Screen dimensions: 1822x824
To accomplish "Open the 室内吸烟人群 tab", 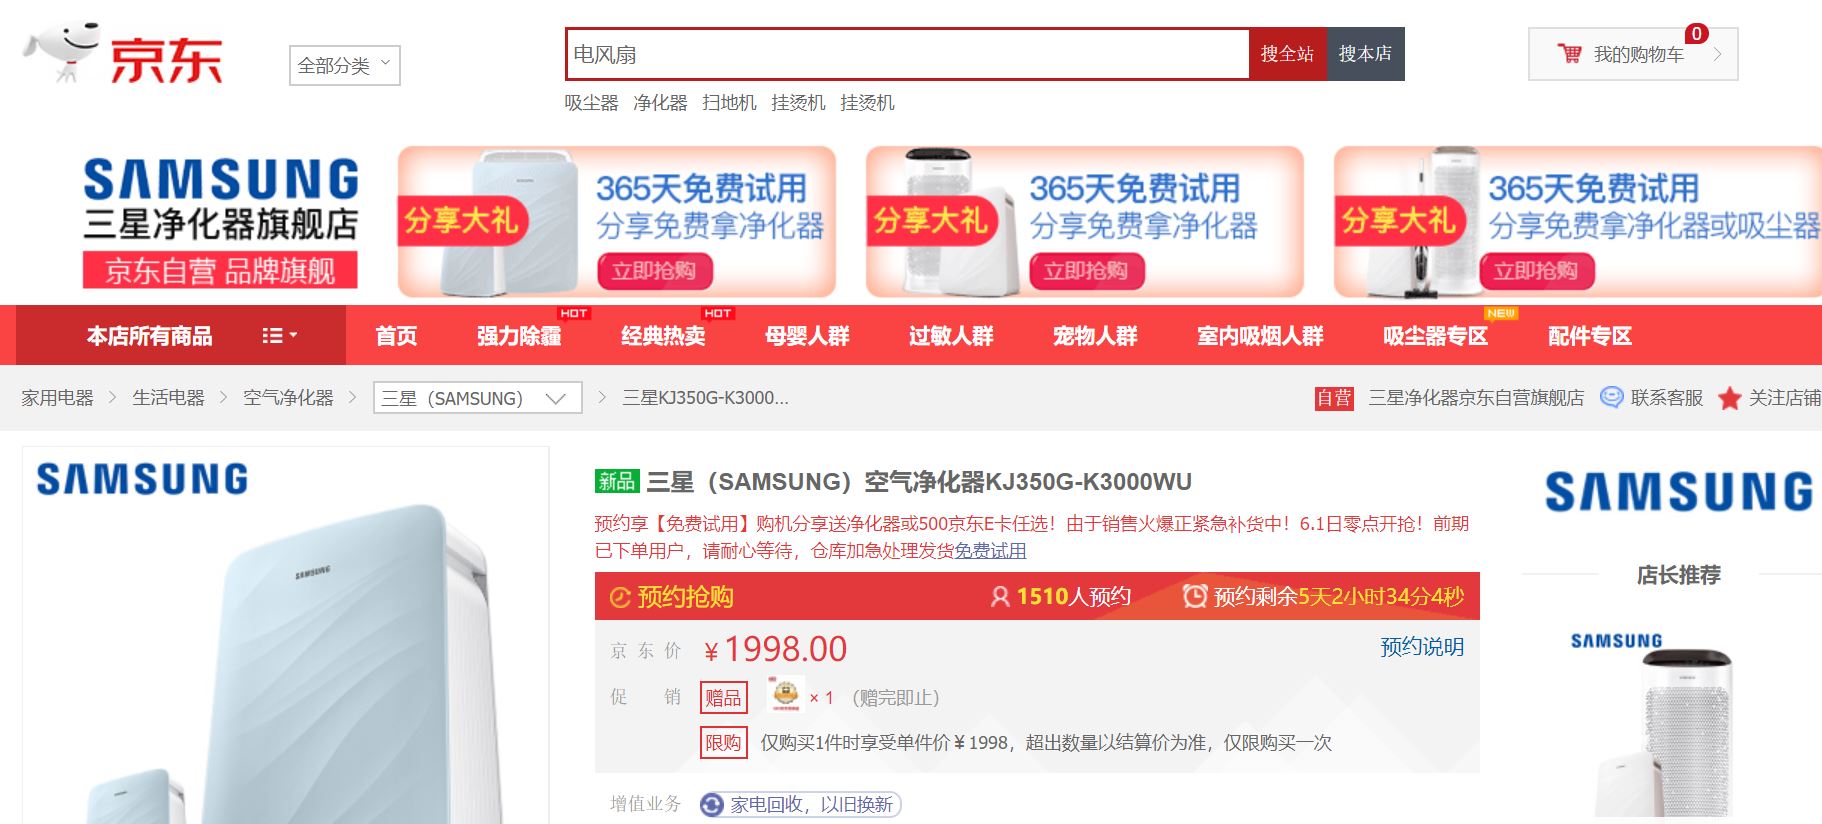I will tap(1260, 336).
